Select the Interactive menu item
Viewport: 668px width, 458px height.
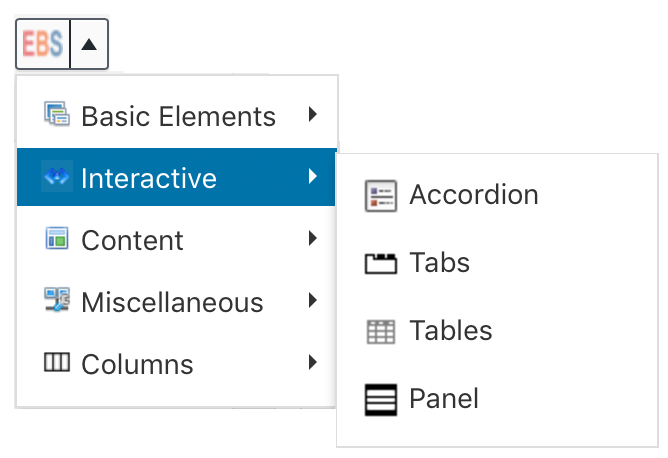[176, 177]
